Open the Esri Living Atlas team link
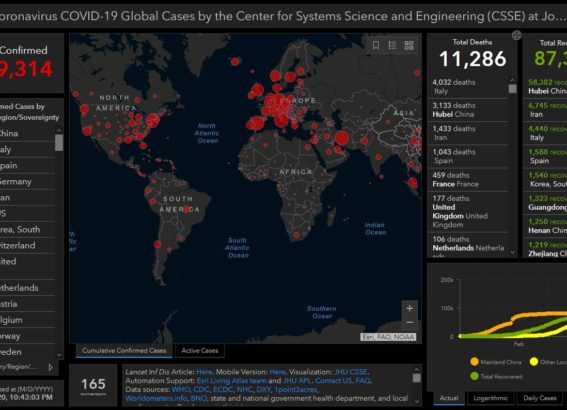This screenshot has width=567, height=410. [x=231, y=381]
